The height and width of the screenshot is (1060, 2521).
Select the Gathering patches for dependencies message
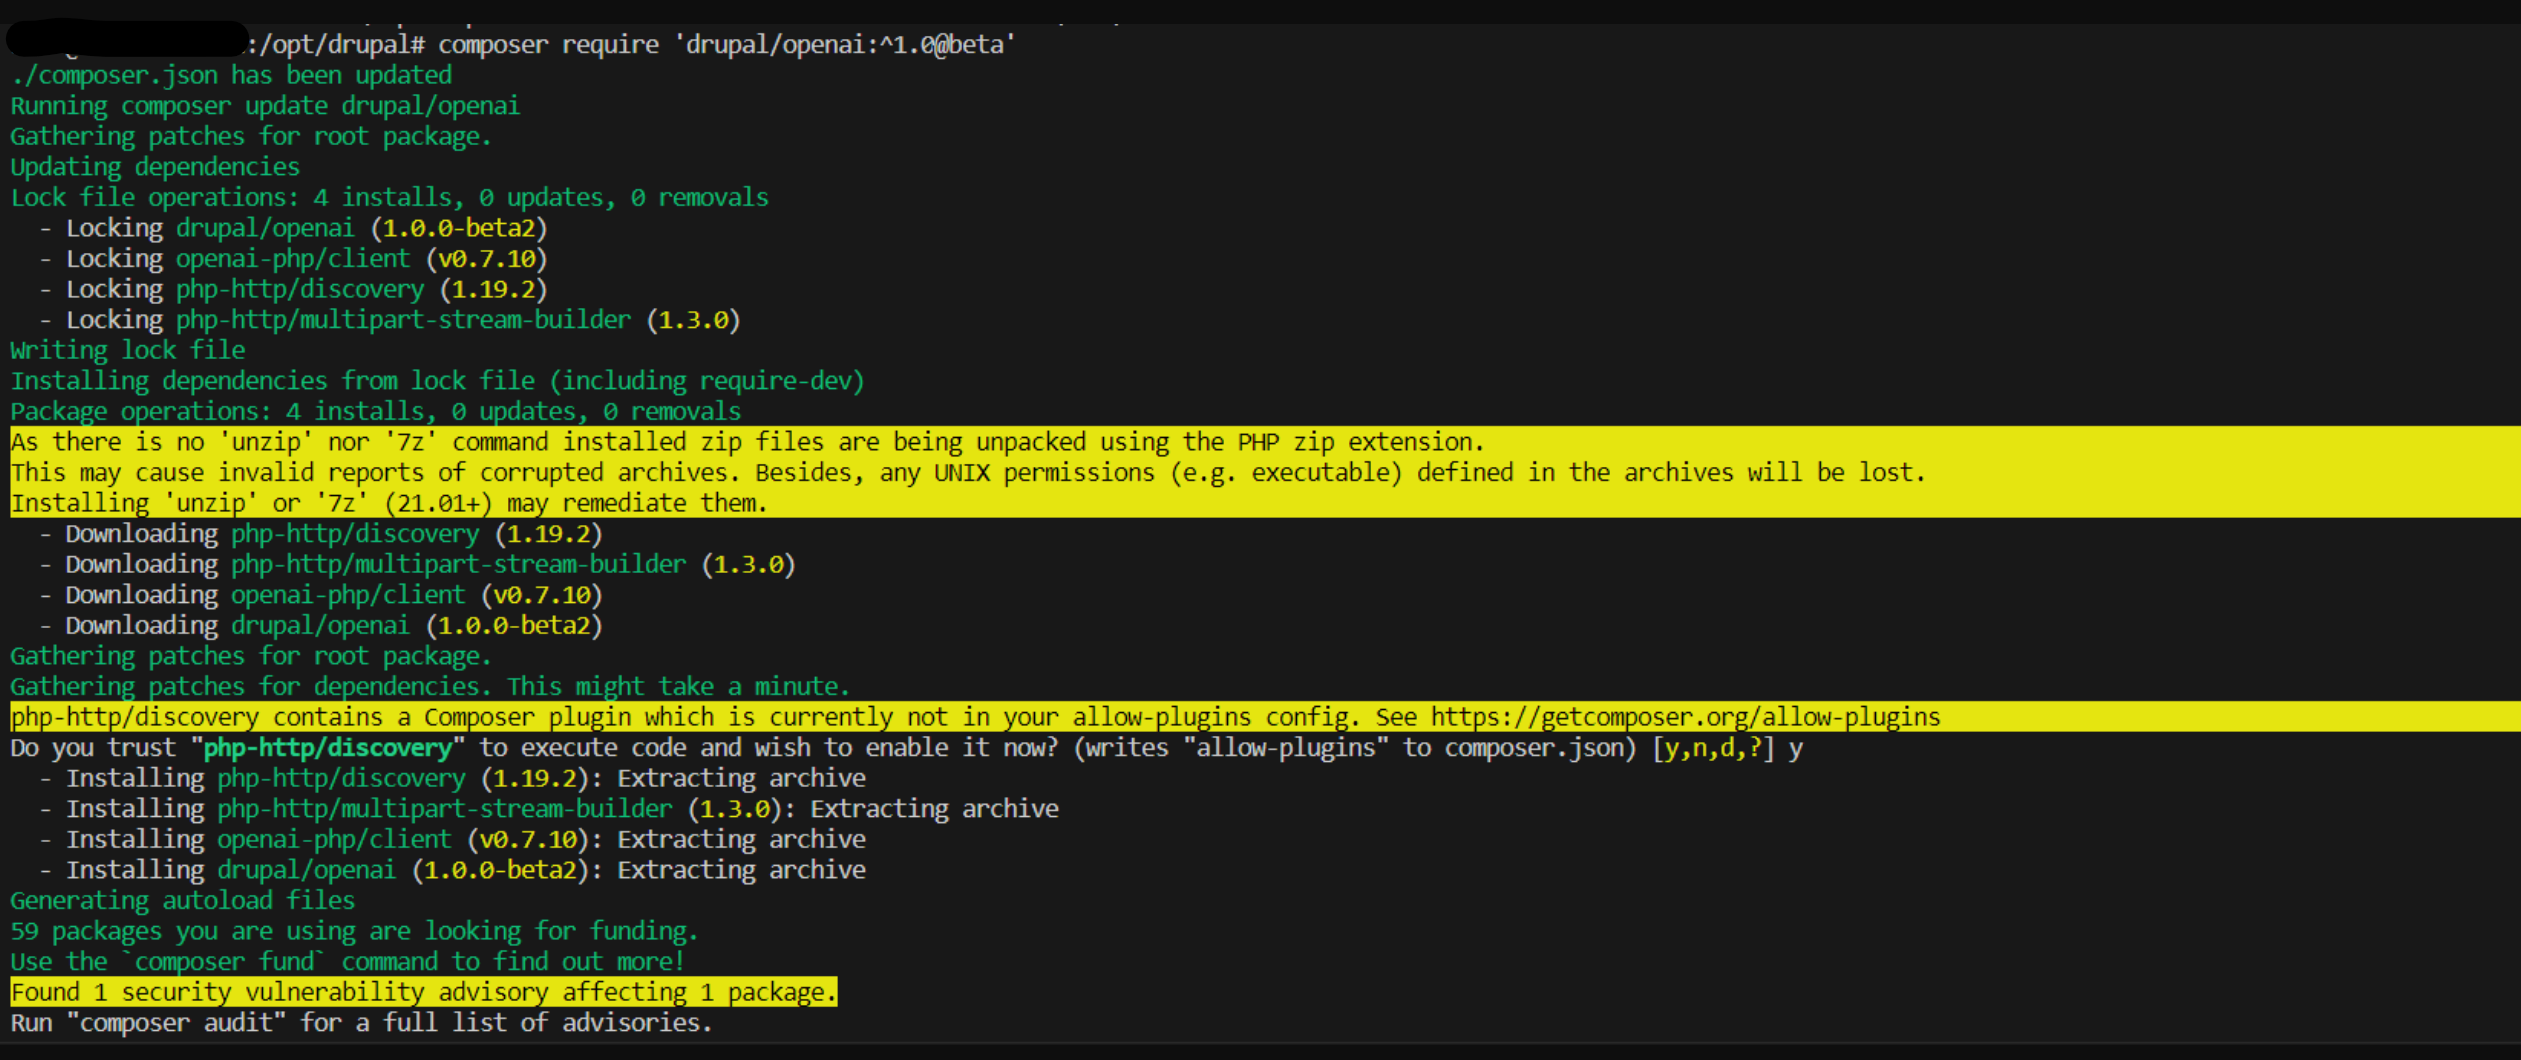pos(430,686)
